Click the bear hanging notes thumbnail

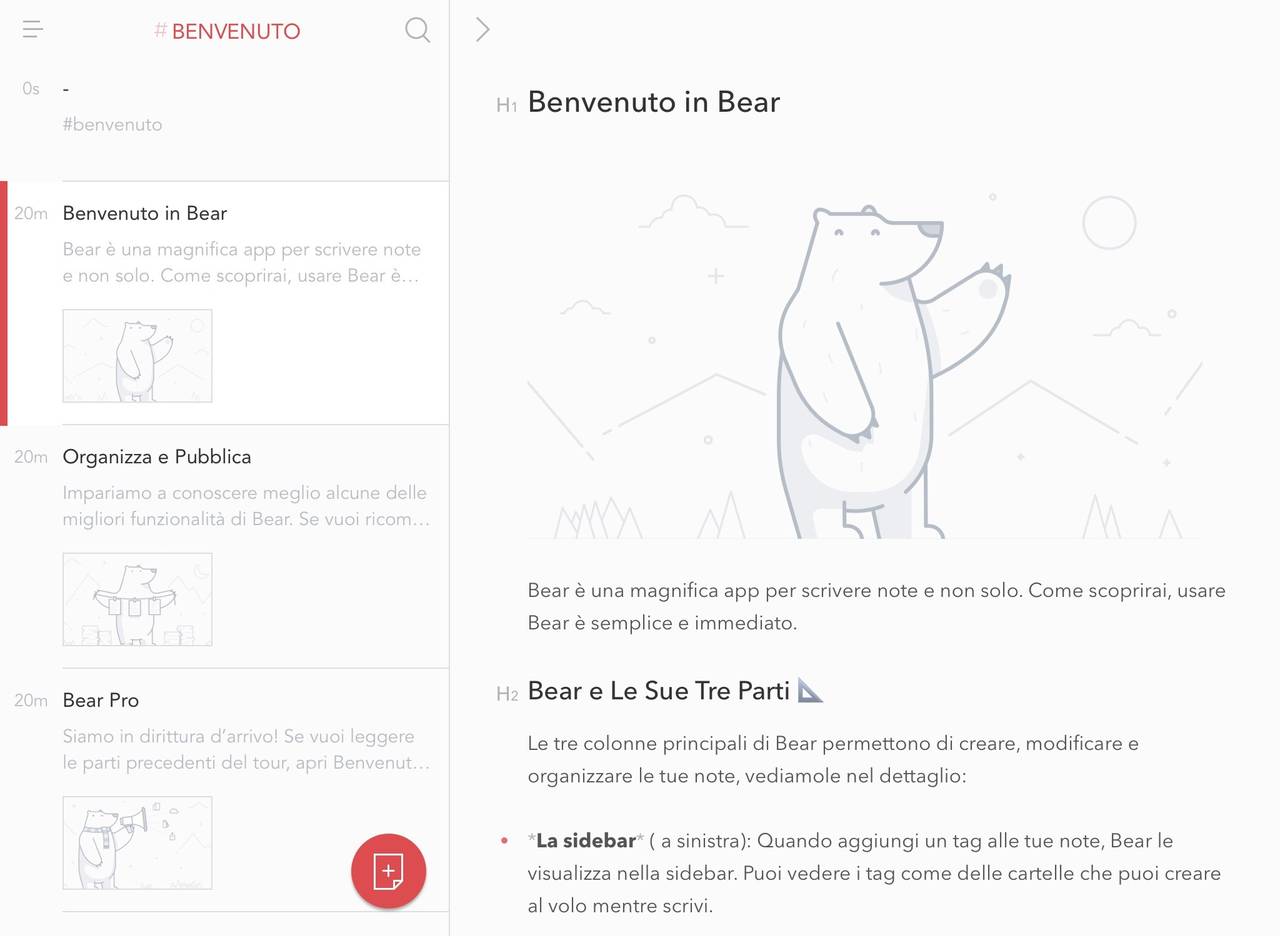pos(137,599)
